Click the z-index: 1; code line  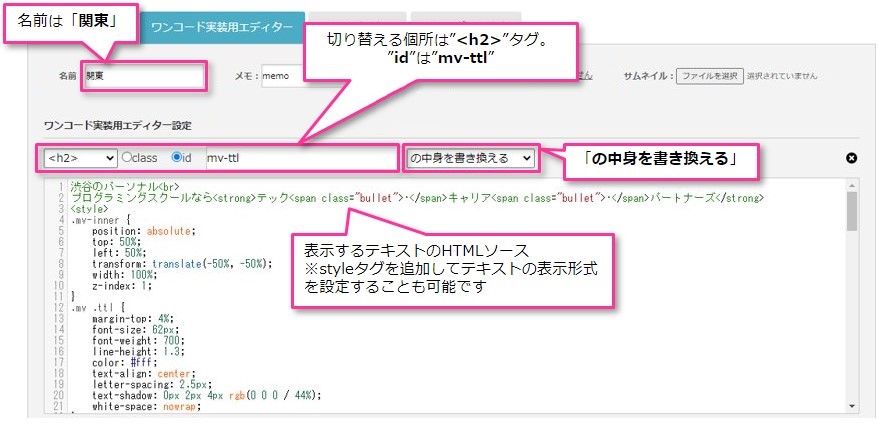pyautogui.click(x=122, y=286)
